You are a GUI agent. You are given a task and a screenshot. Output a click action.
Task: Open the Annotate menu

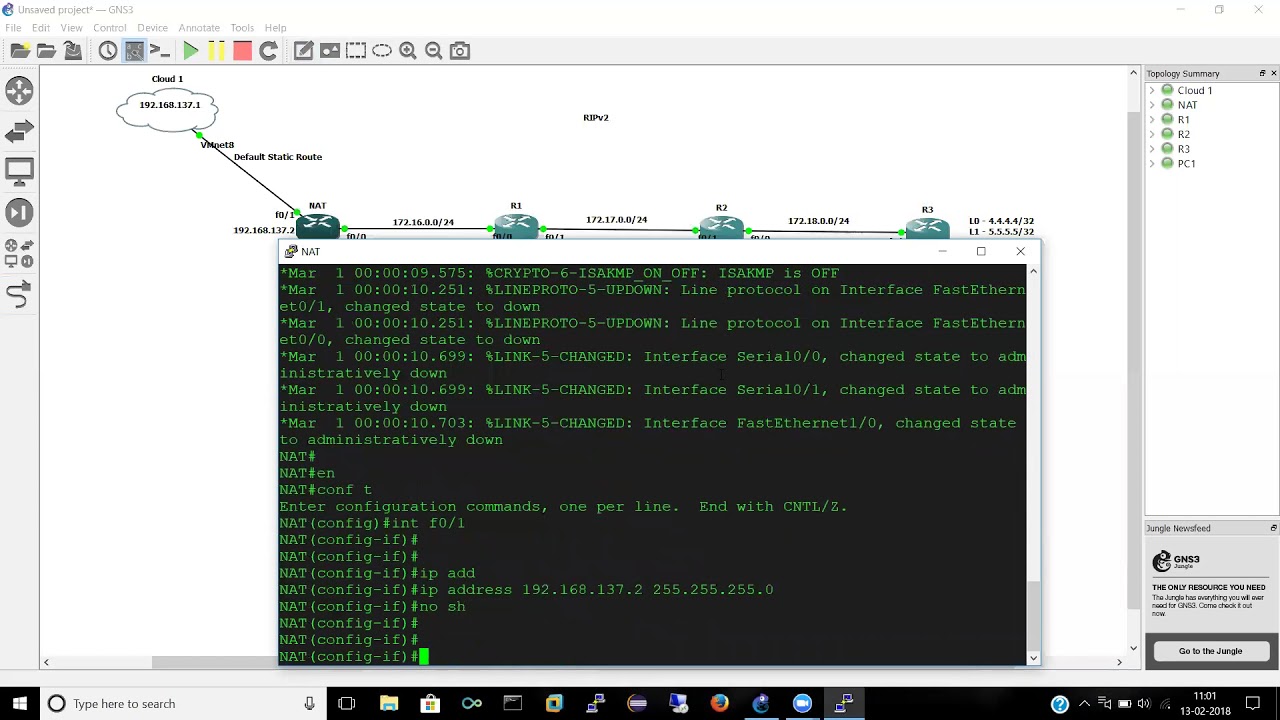point(199,27)
